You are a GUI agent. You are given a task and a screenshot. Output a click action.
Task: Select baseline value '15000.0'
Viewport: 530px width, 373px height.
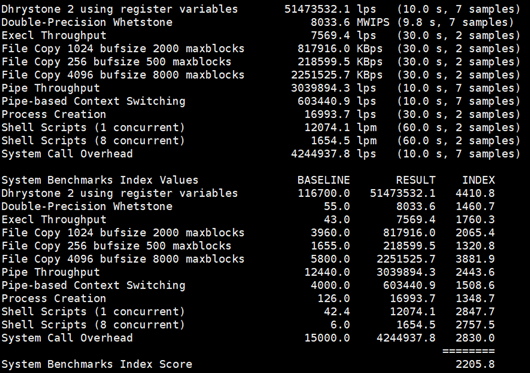pyautogui.click(x=327, y=338)
